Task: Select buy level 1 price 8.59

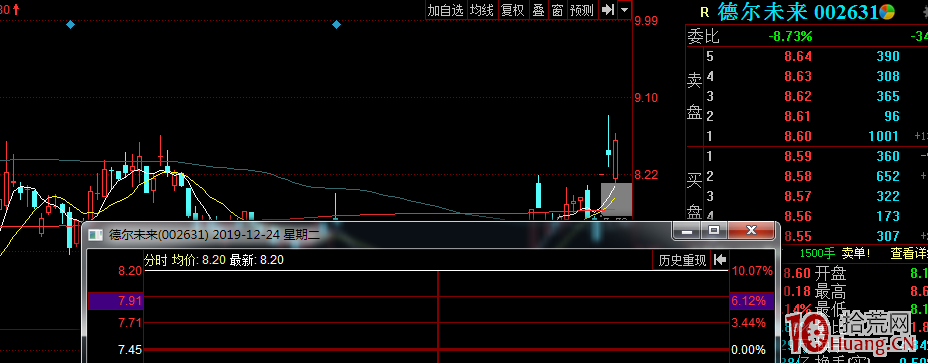Action: [x=798, y=156]
